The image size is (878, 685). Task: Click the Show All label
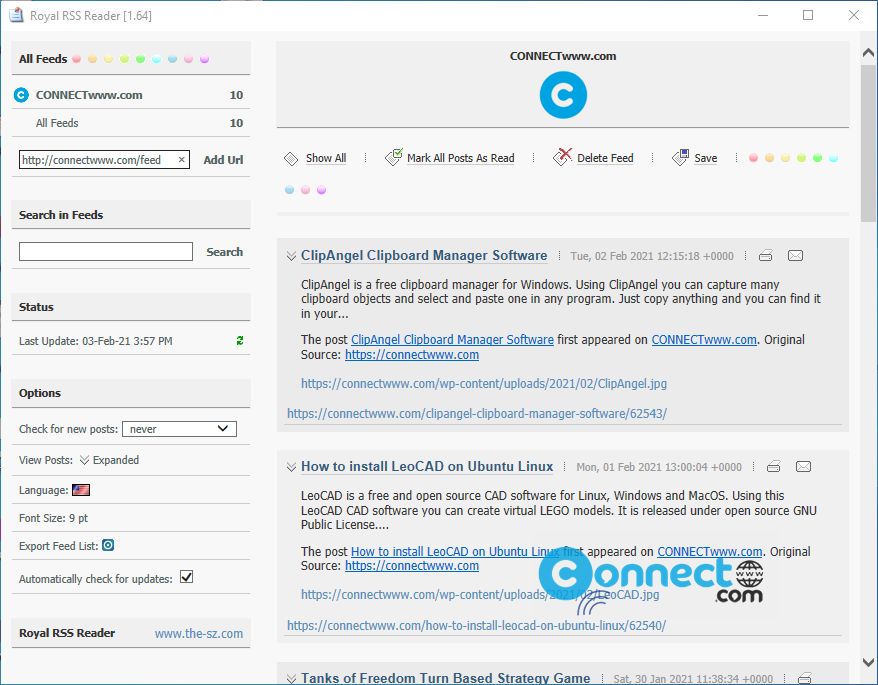[326, 158]
